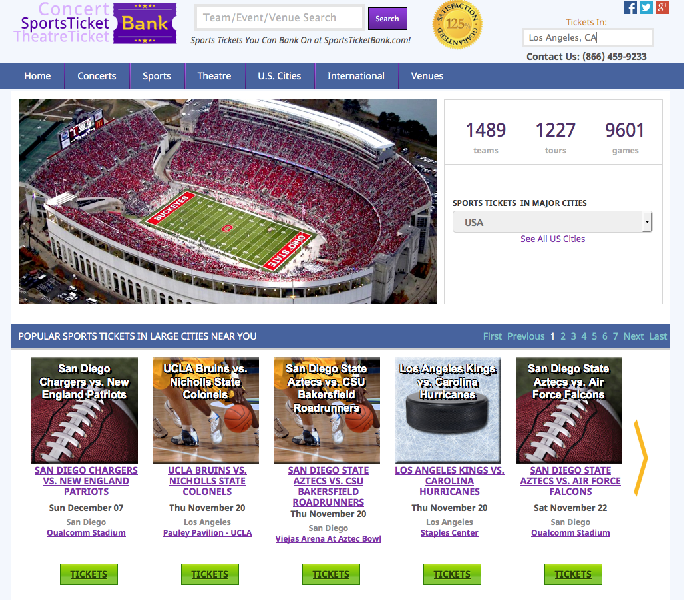Image resolution: width=684 pixels, height=600 pixels.
Task: Click TICKETS for Aztecs vs. Air Force
Action: tap(573, 574)
